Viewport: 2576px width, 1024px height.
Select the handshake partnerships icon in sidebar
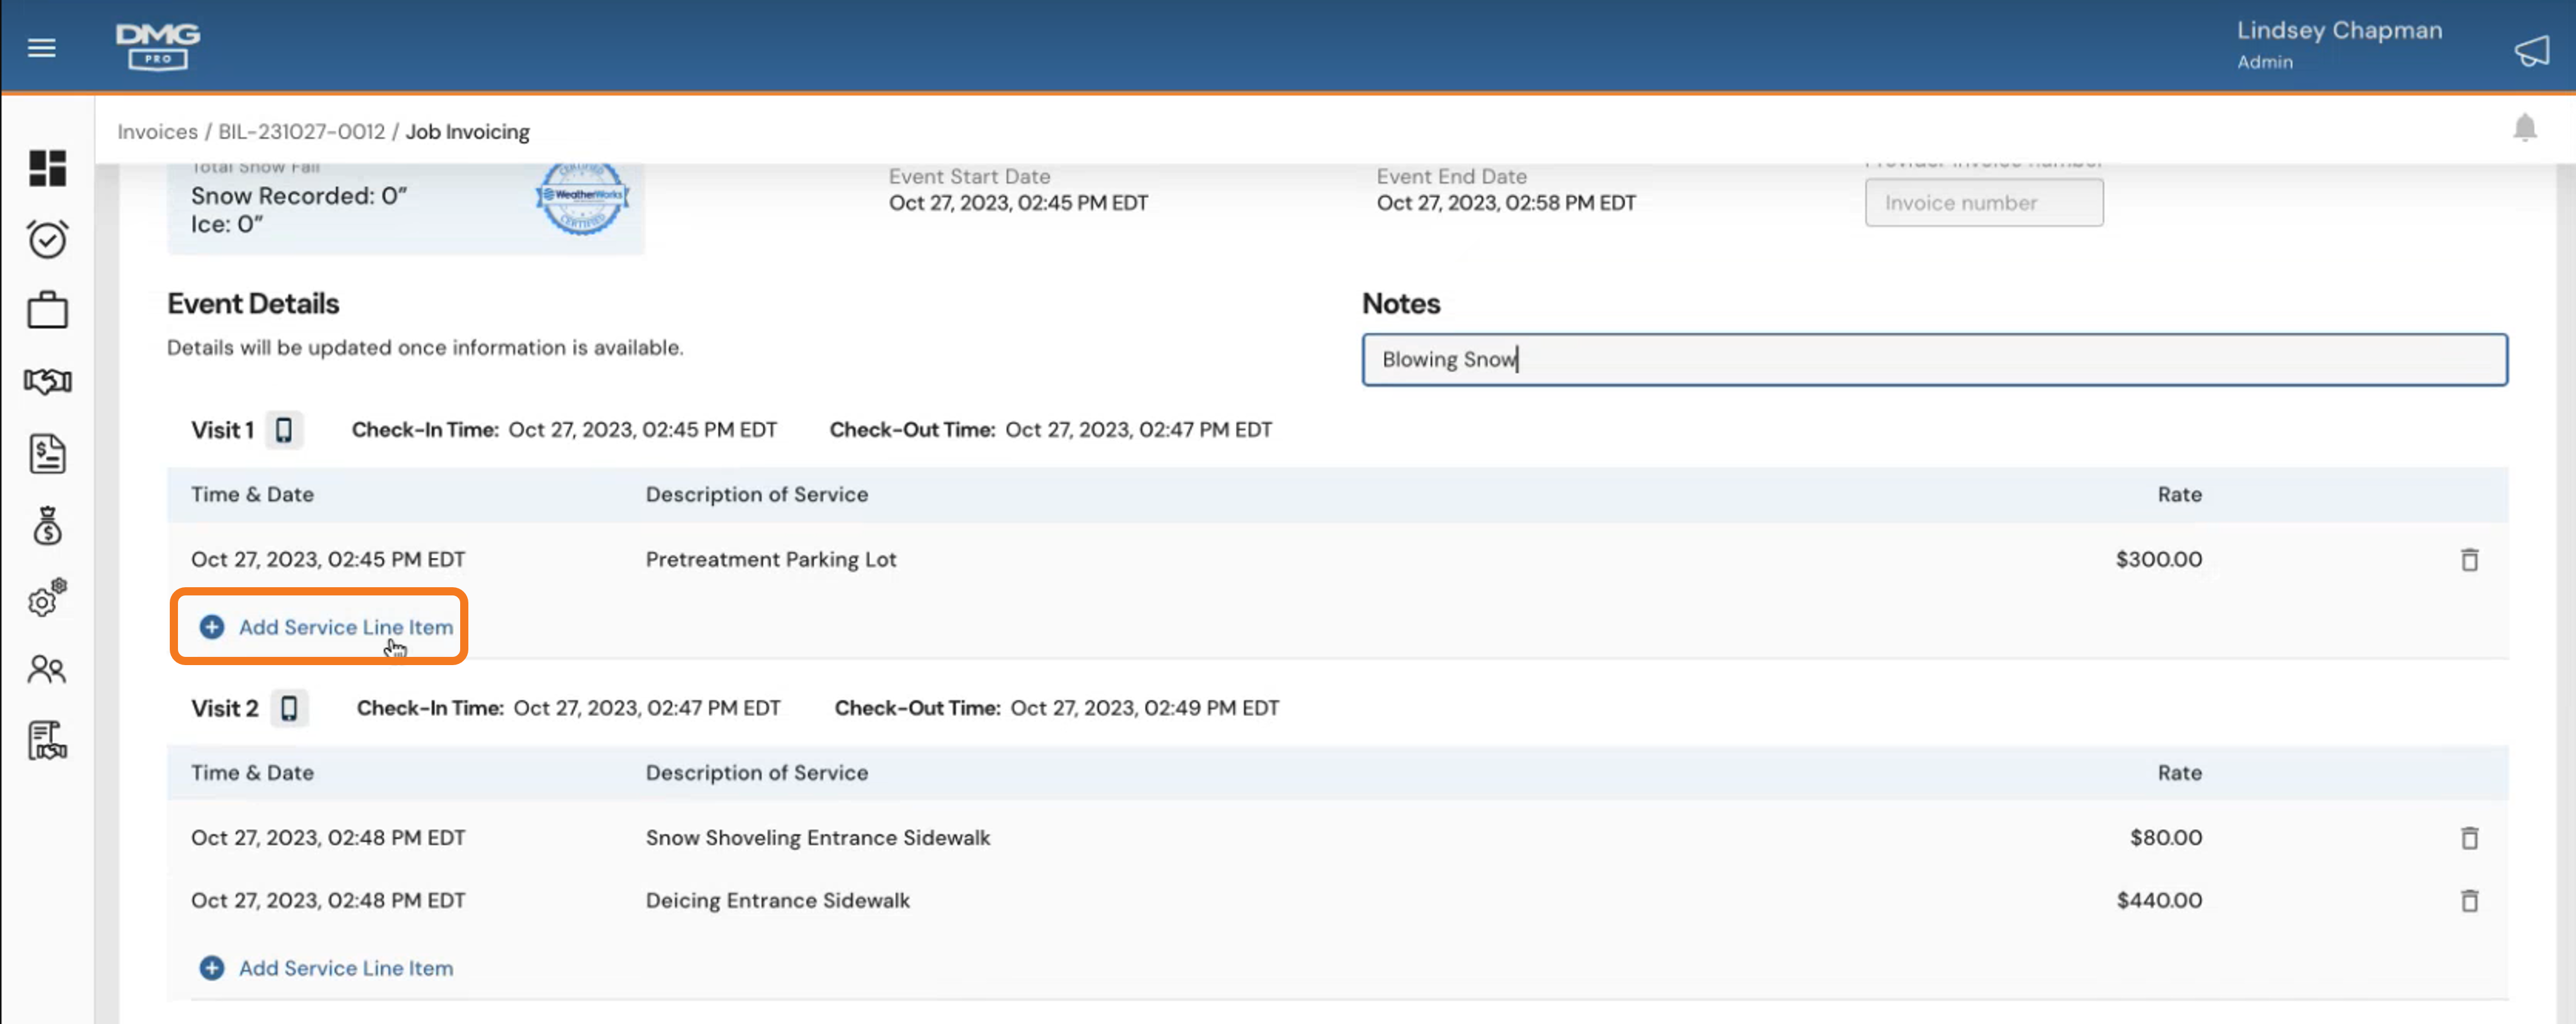[46, 381]
